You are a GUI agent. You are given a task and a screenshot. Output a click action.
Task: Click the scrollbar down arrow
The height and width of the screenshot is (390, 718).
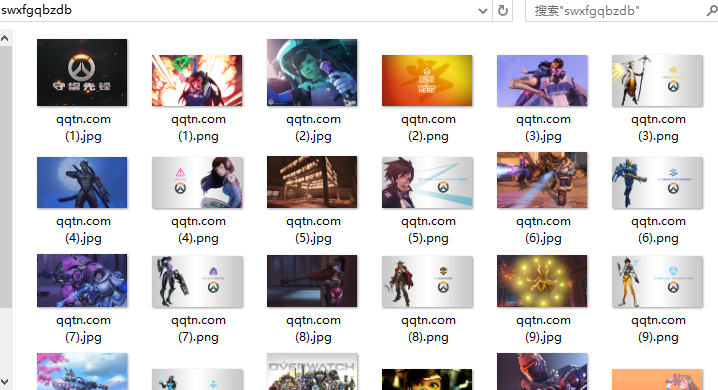tap(5, 382)
